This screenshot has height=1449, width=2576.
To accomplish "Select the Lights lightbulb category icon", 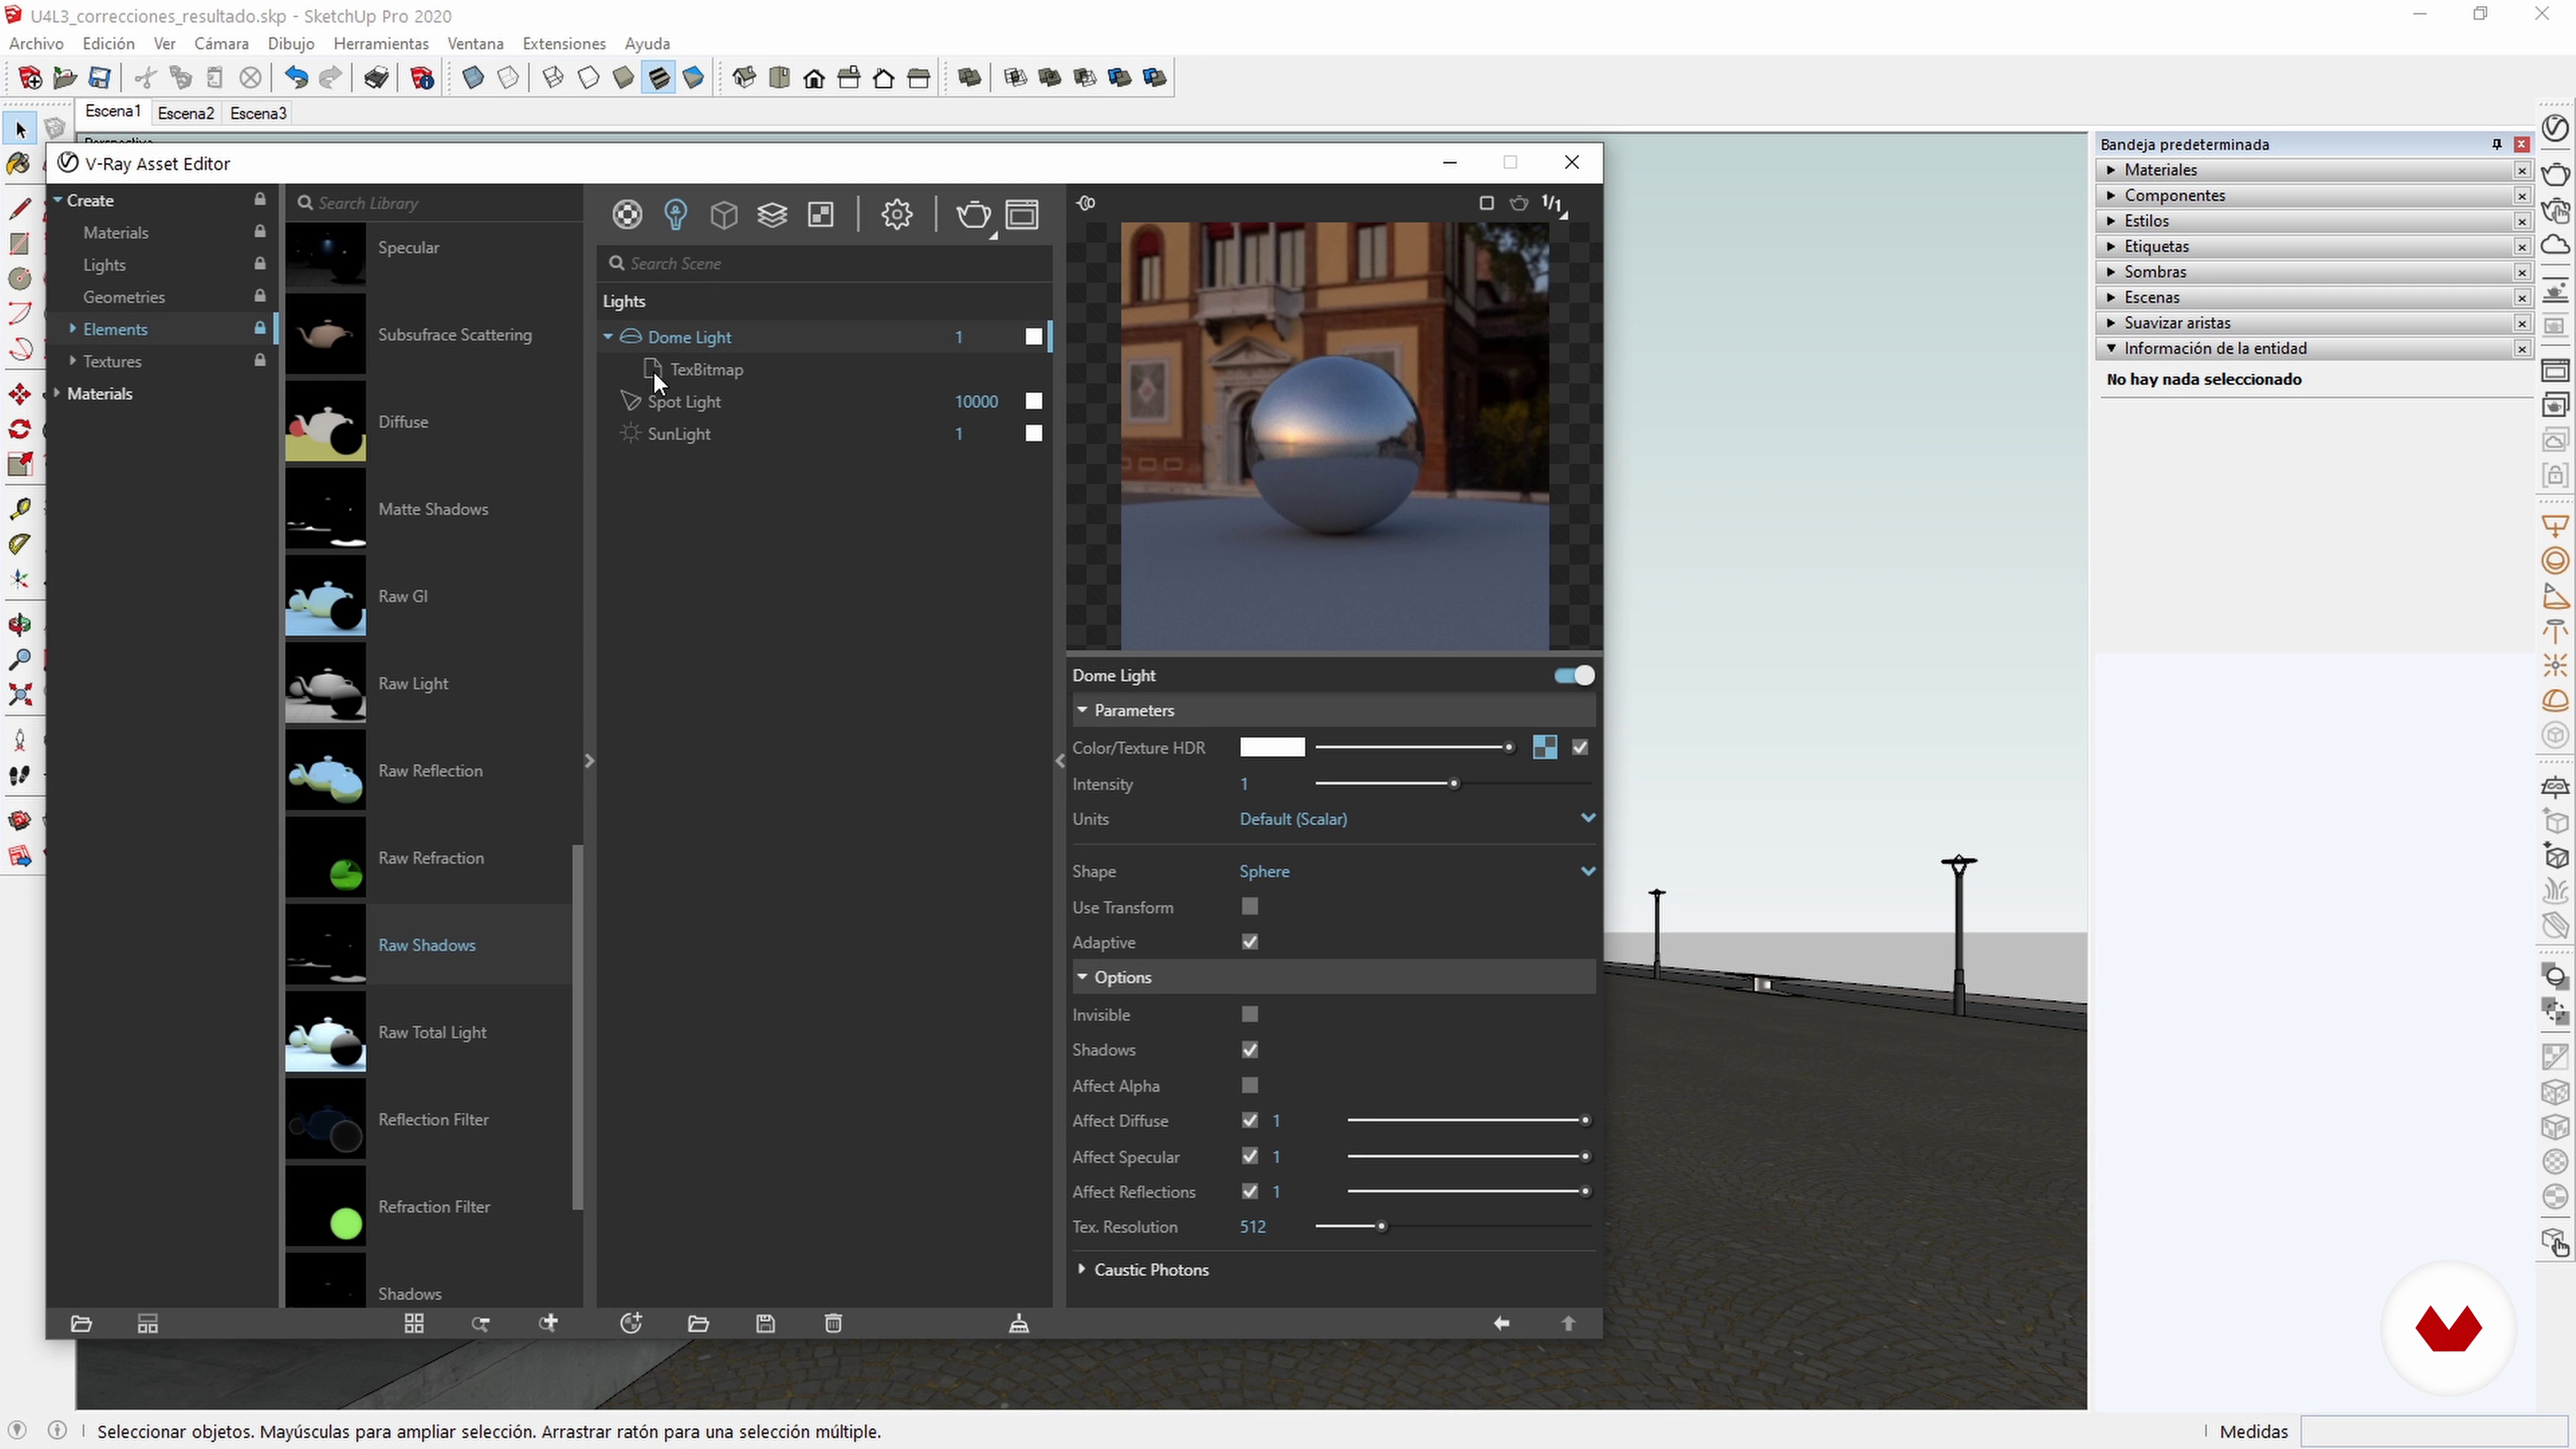I will [x=676, y=214].
